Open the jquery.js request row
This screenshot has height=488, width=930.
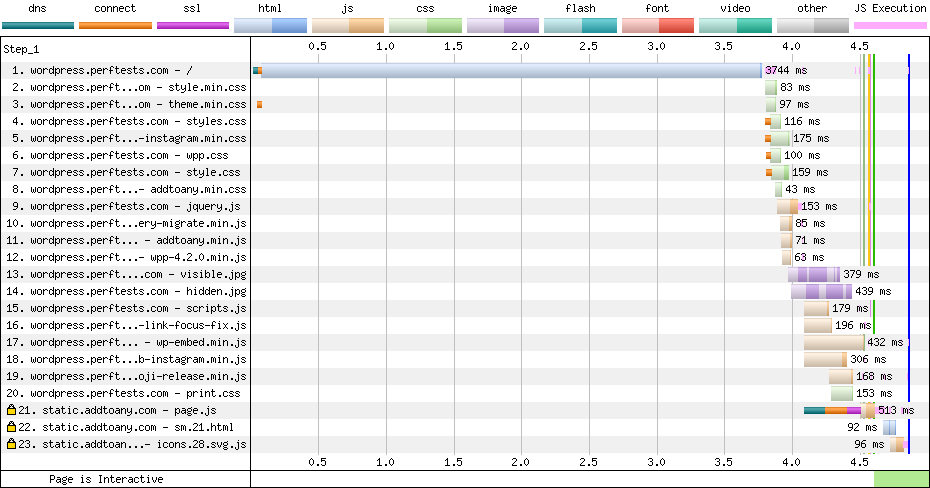(x=127, y=206)
